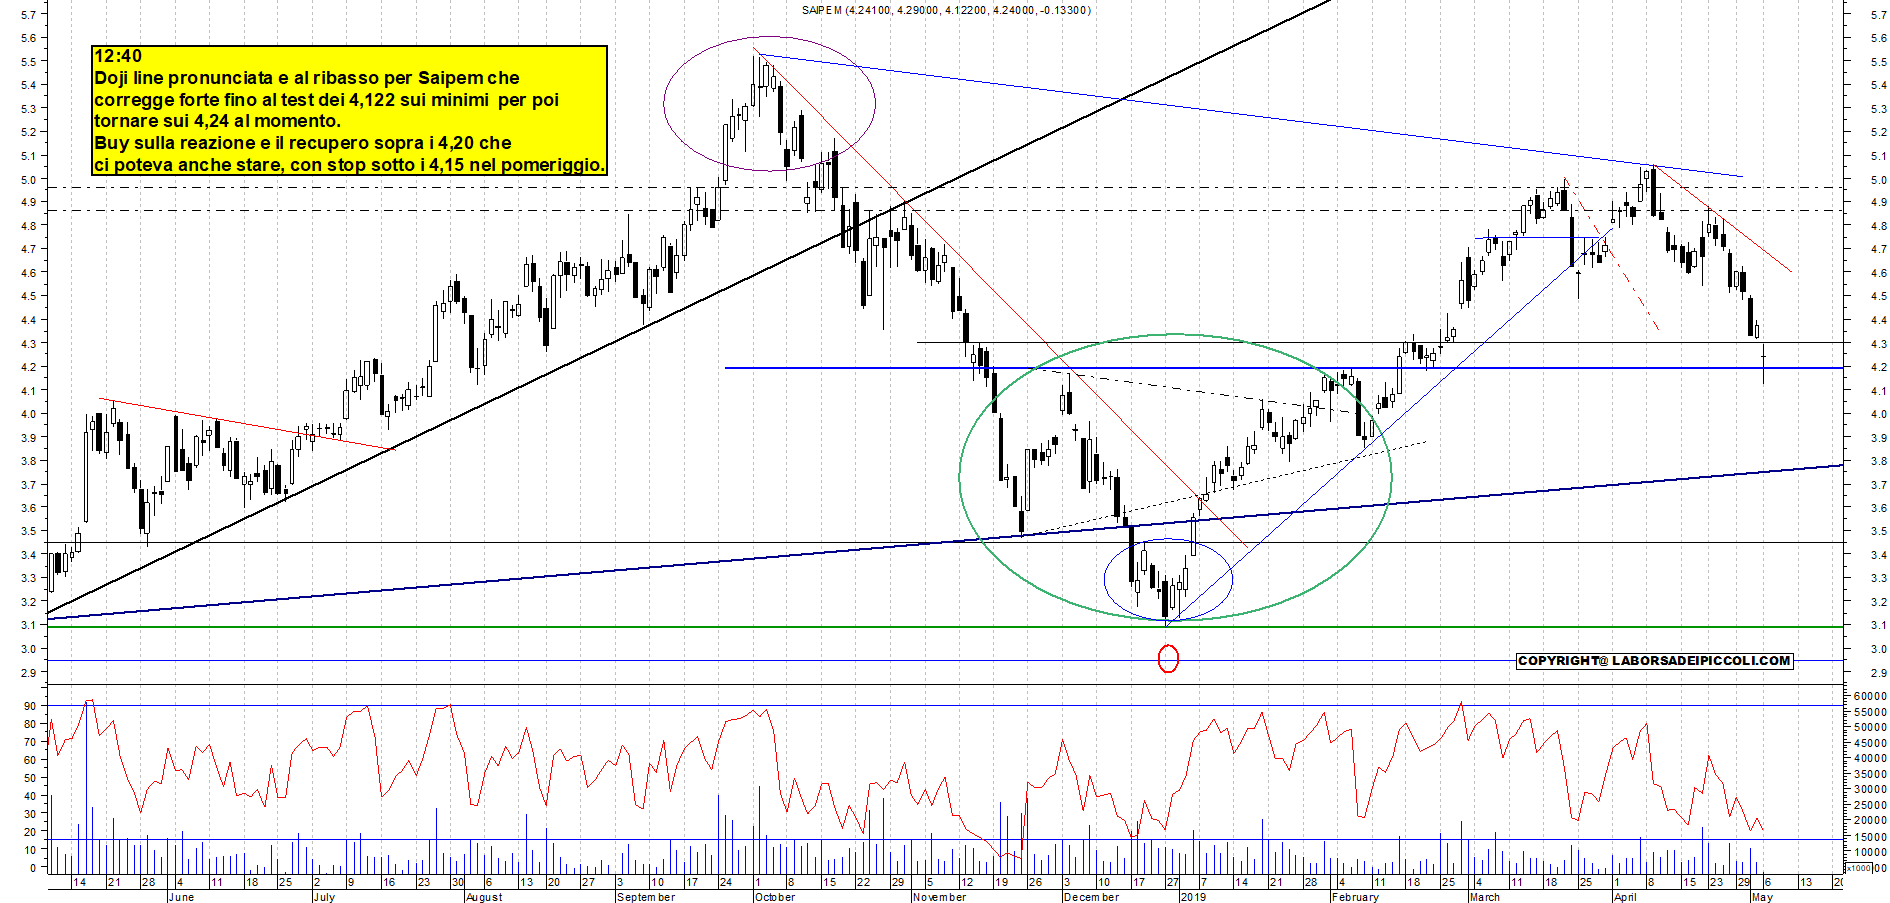Select the "March" month label
This screenshot has width=1890, height=903.
point(1484,897)
